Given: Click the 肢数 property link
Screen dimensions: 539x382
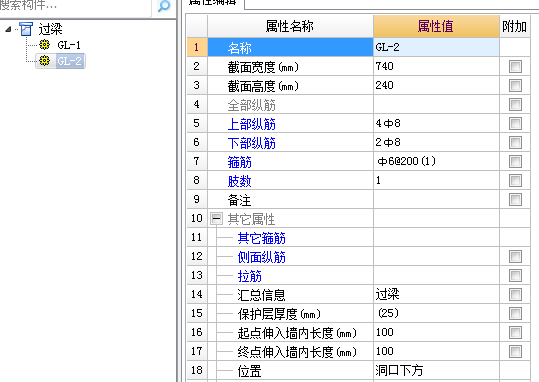Looking at the screenshot, I should (x=240, y=181).
